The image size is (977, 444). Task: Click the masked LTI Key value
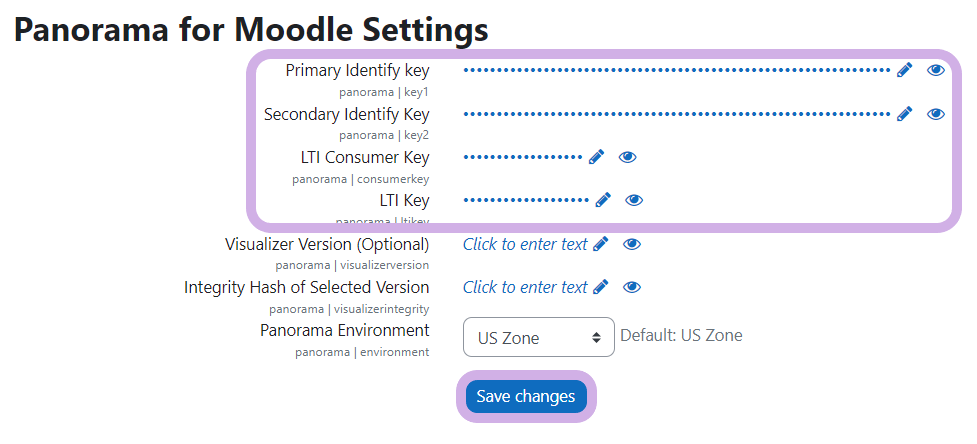[526, 201]
